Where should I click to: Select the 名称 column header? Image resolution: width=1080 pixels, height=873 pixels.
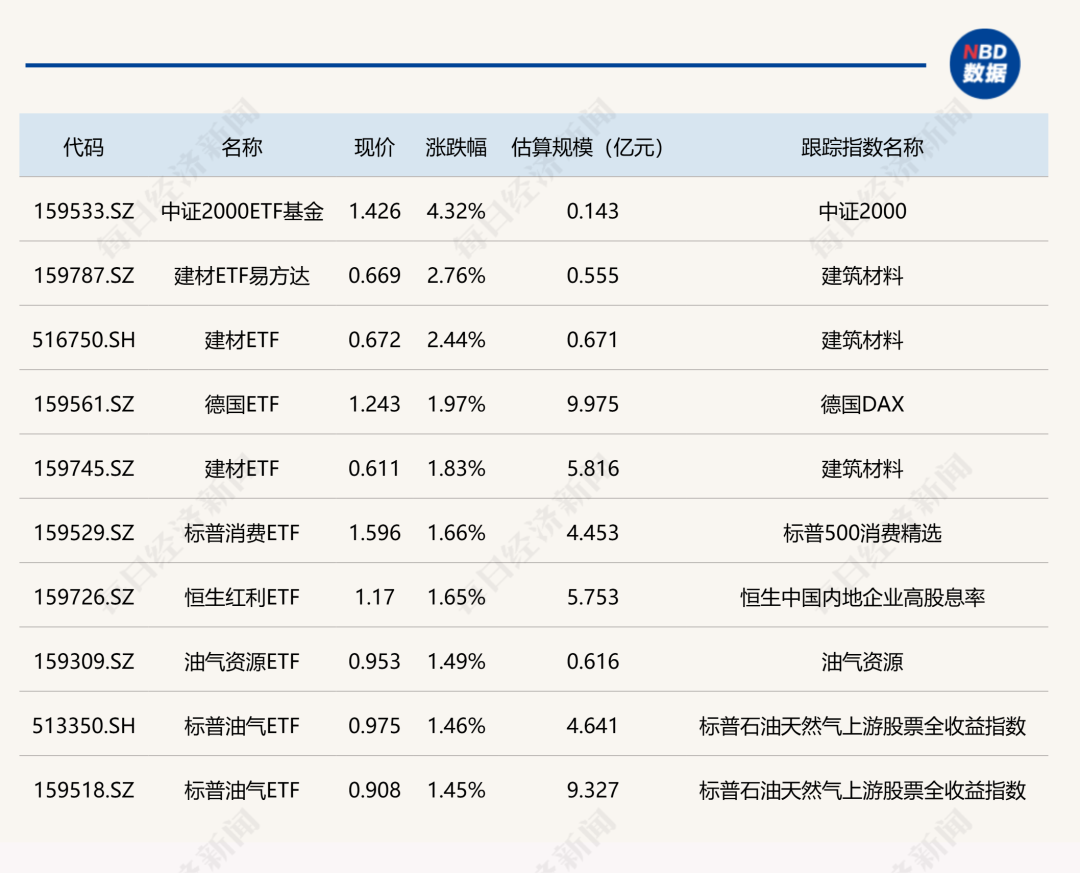click(242, 147)
